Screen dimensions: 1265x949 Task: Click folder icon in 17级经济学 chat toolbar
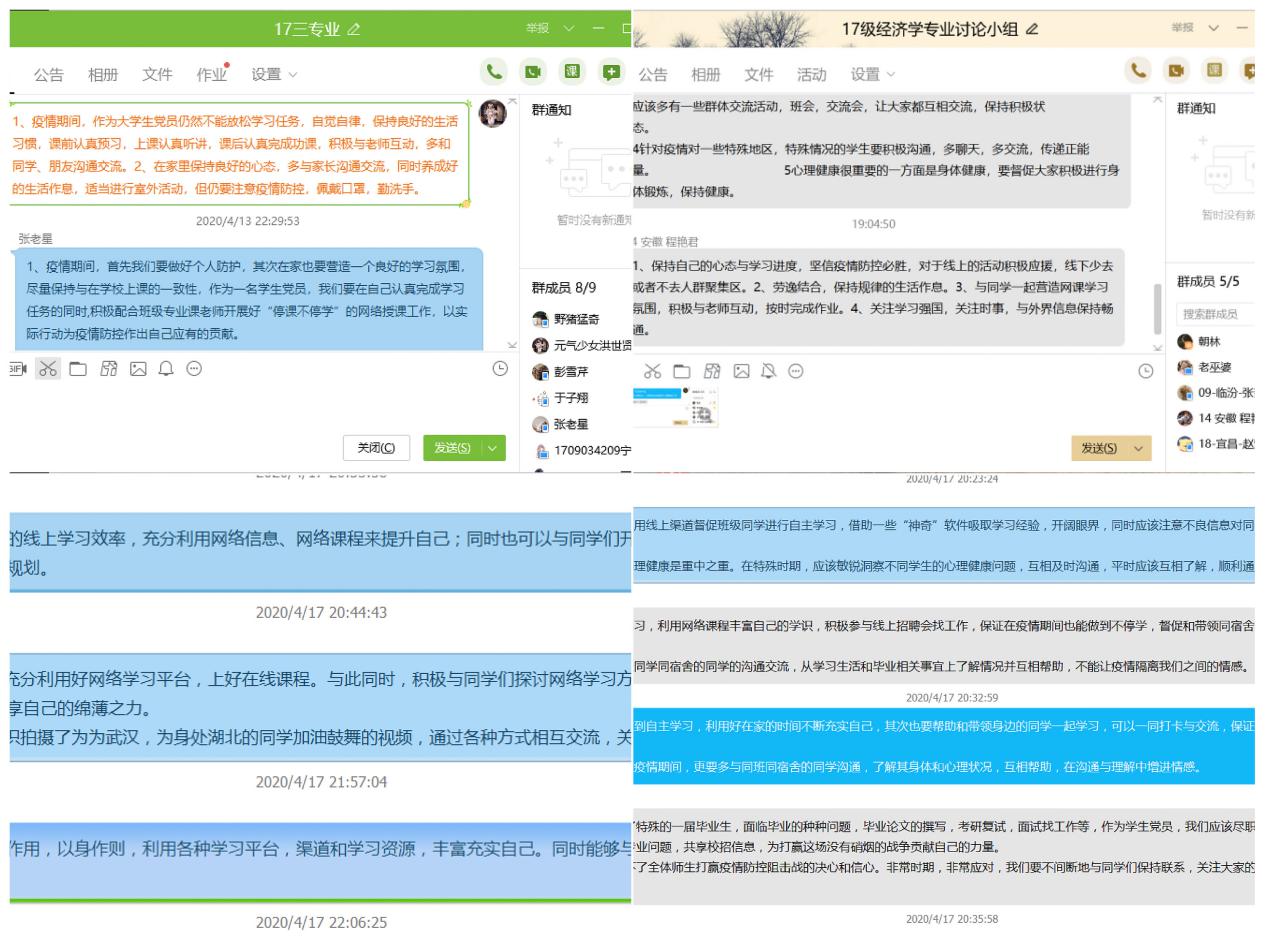coord(681,371)
